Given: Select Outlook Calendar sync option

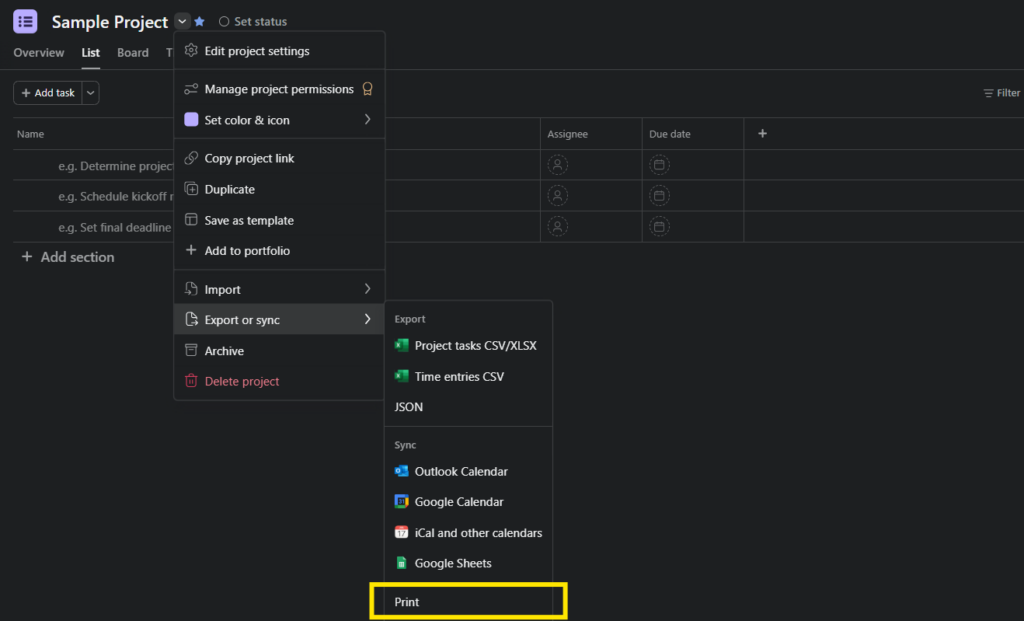Looking at the screenshot, I should (461, 471).
